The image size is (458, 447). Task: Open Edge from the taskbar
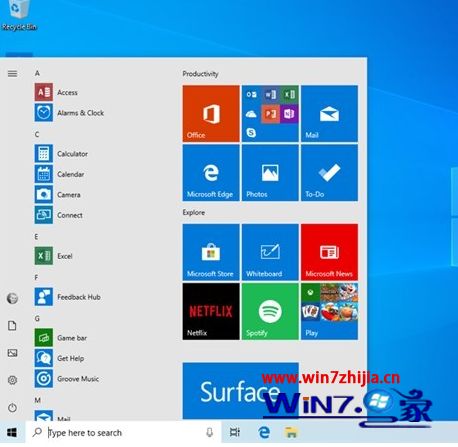(x=264, y=433)
